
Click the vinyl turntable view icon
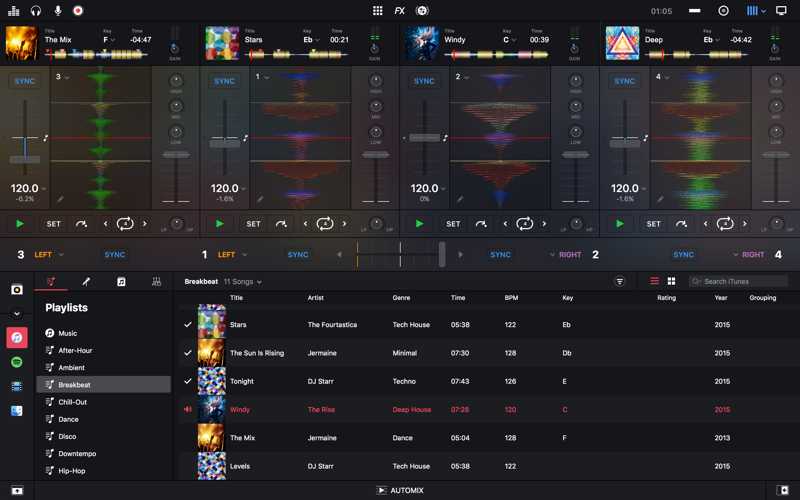pyautogui.click(x=723, y=11)
